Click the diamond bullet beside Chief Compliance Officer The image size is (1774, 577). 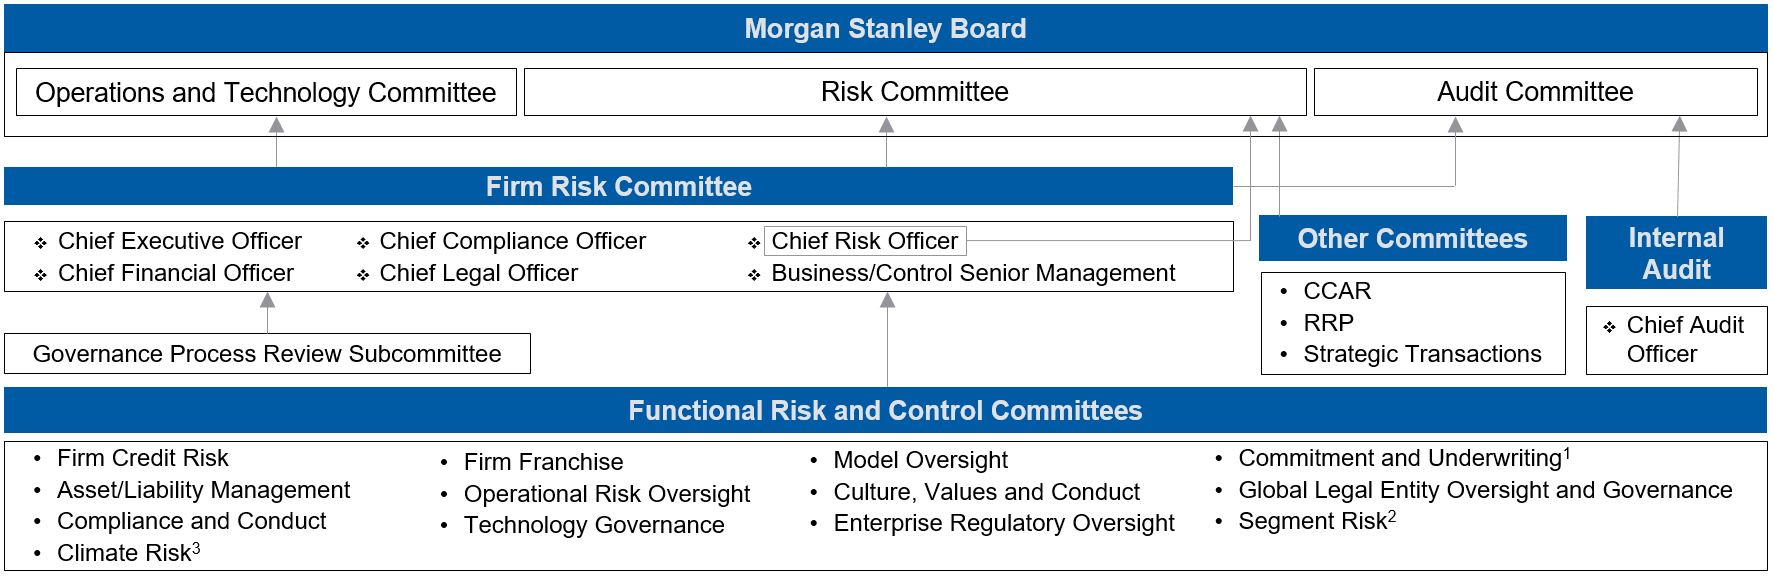point(363,243)
